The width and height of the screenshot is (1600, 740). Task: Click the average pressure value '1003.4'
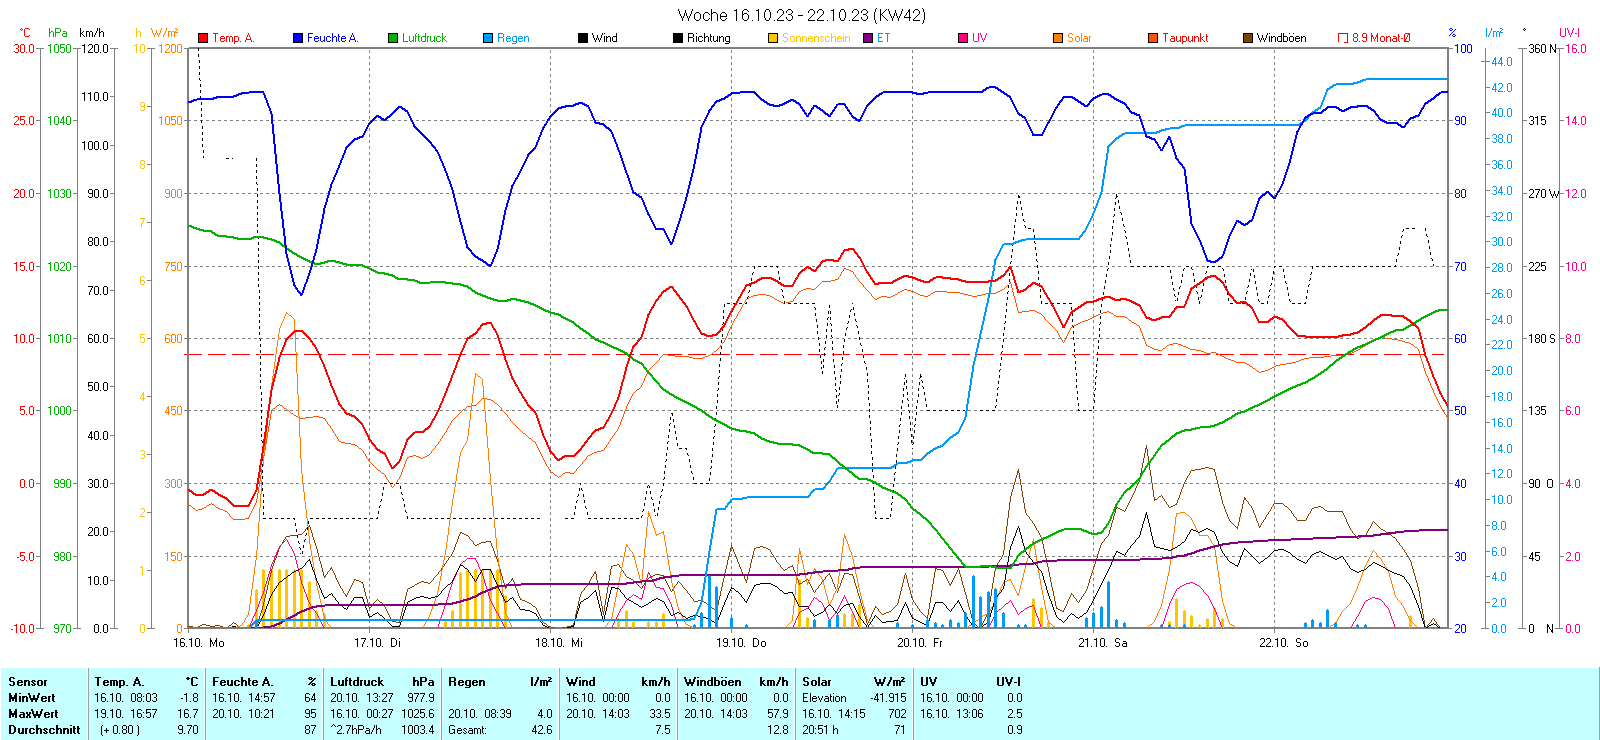[418, 730]
